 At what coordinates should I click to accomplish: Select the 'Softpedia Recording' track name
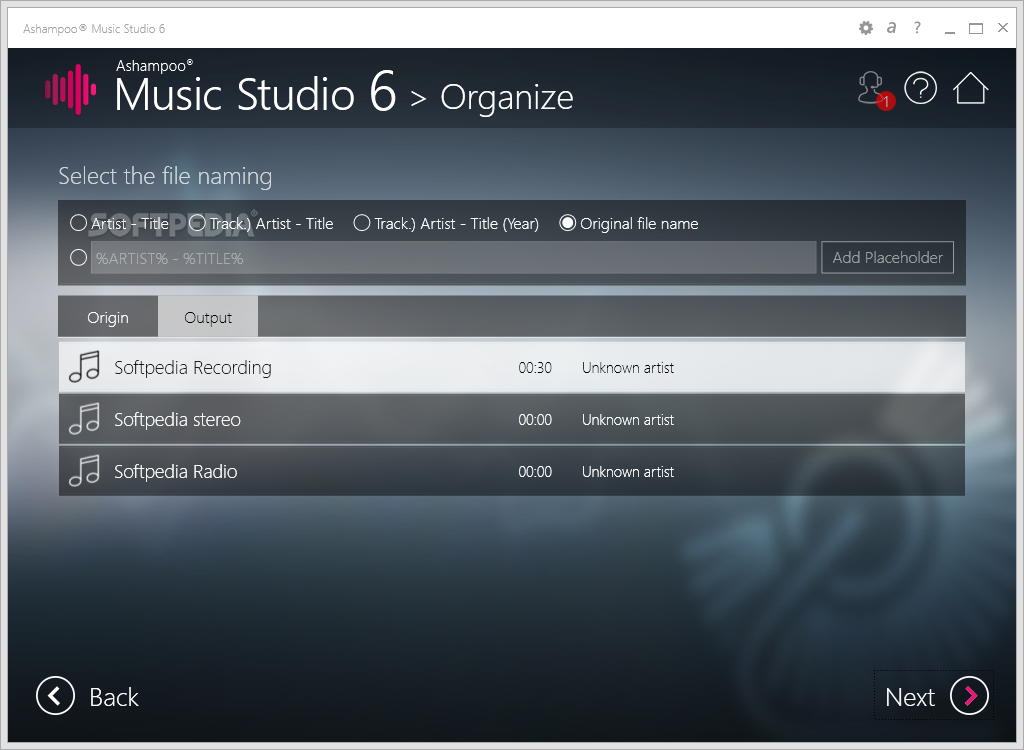pyautogui.click(x=193, y=368)
